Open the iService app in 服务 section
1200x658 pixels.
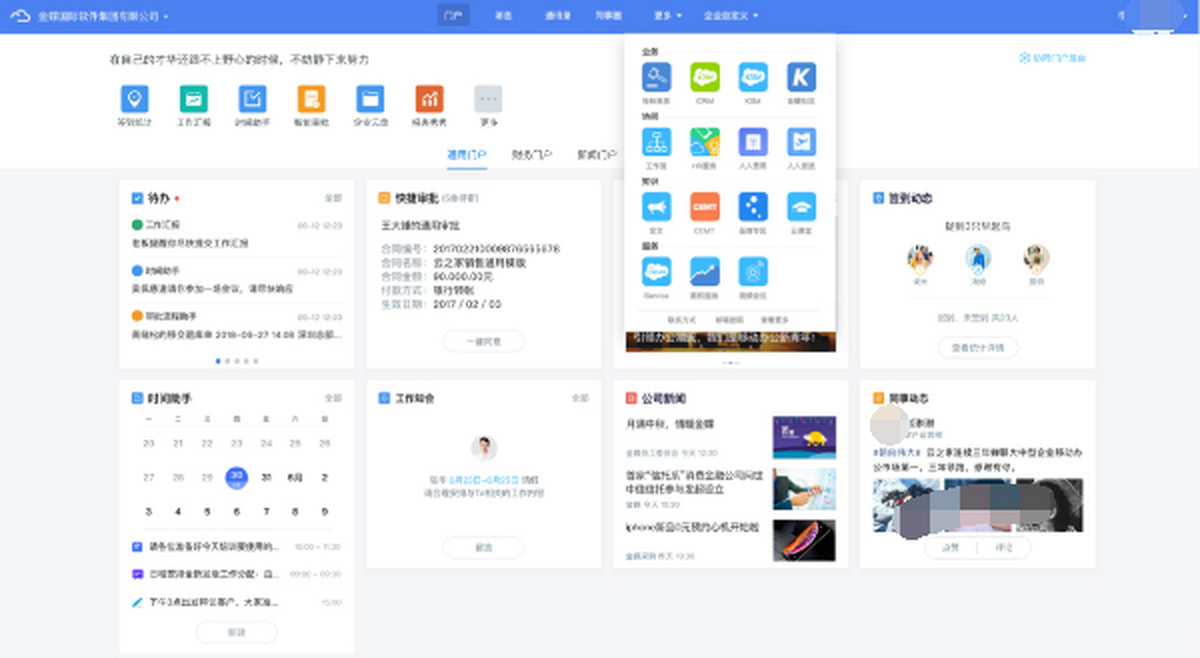pos(656,272)
